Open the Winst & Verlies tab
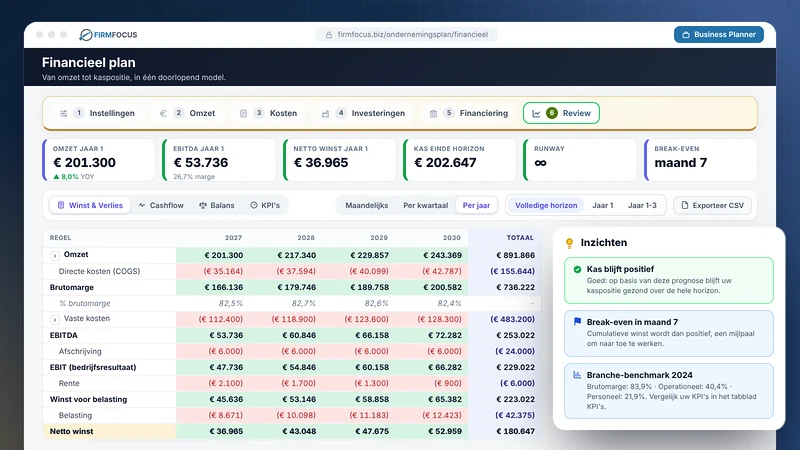Image resolution: width=800 pixels, height=450 pixels. coord(90,205)
